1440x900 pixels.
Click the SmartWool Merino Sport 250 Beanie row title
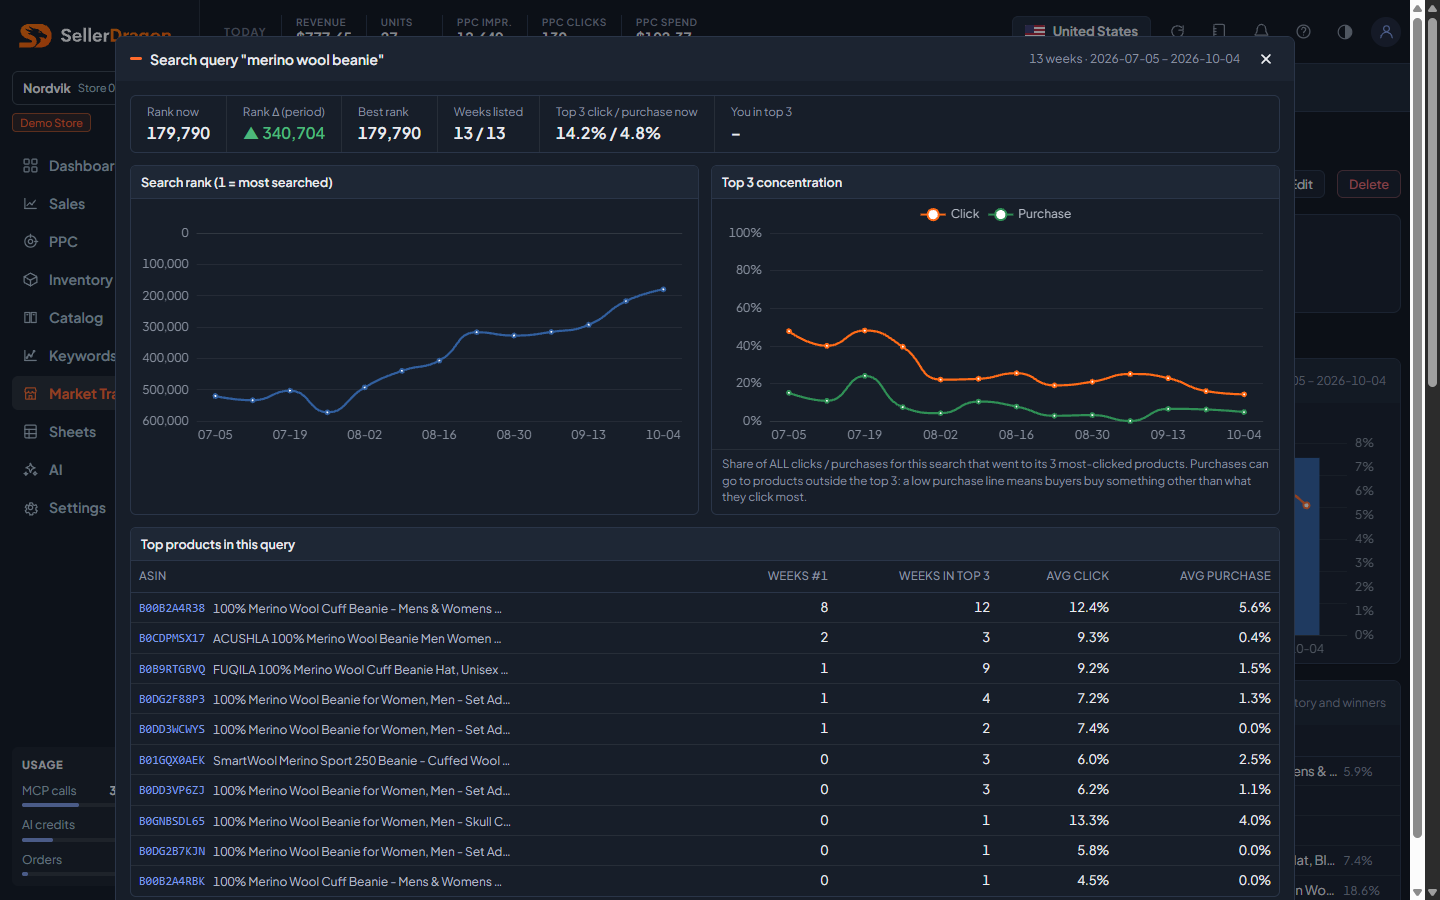coord(361,760)
